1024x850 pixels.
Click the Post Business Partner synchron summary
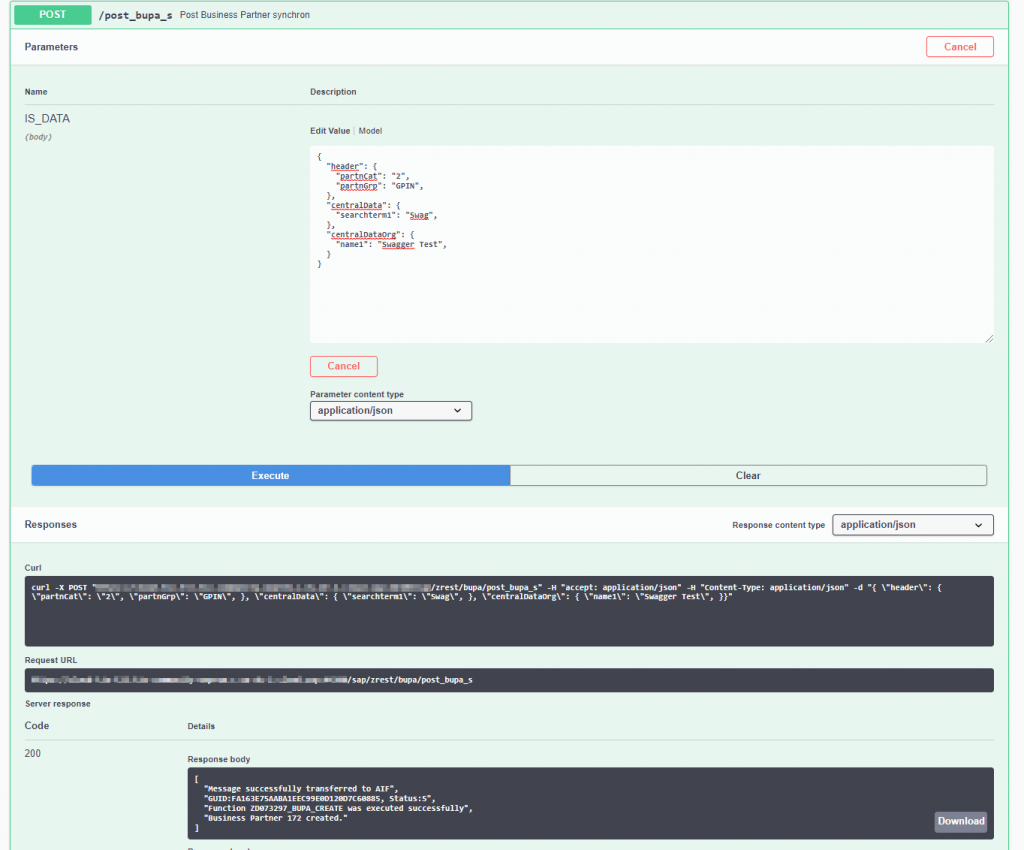click(x=245, y=14)
